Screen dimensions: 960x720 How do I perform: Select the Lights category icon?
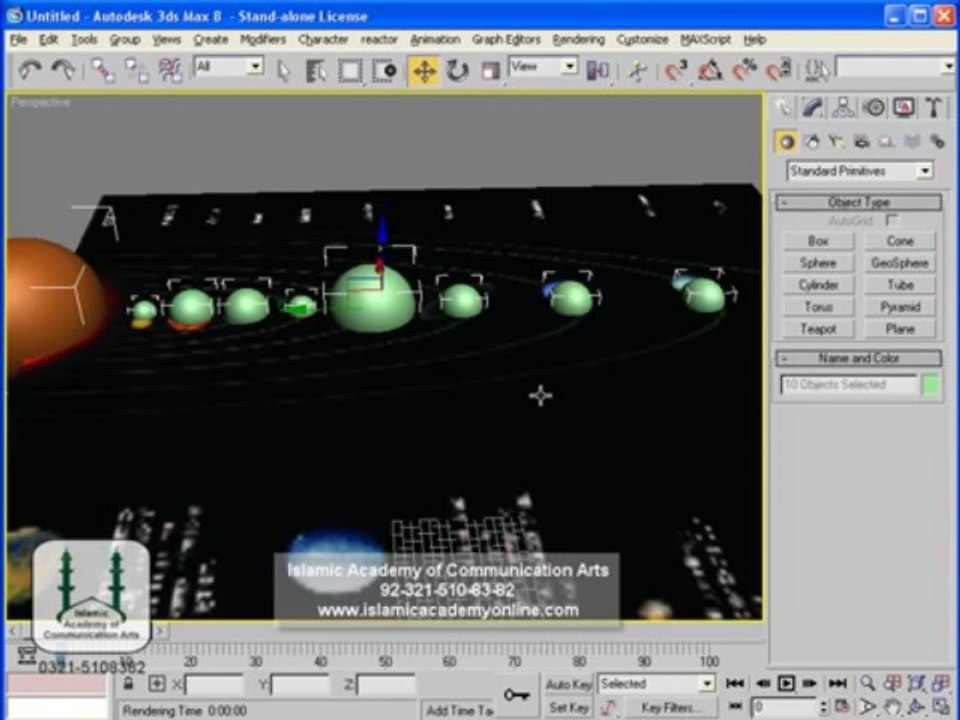click(x=836, y=142)
